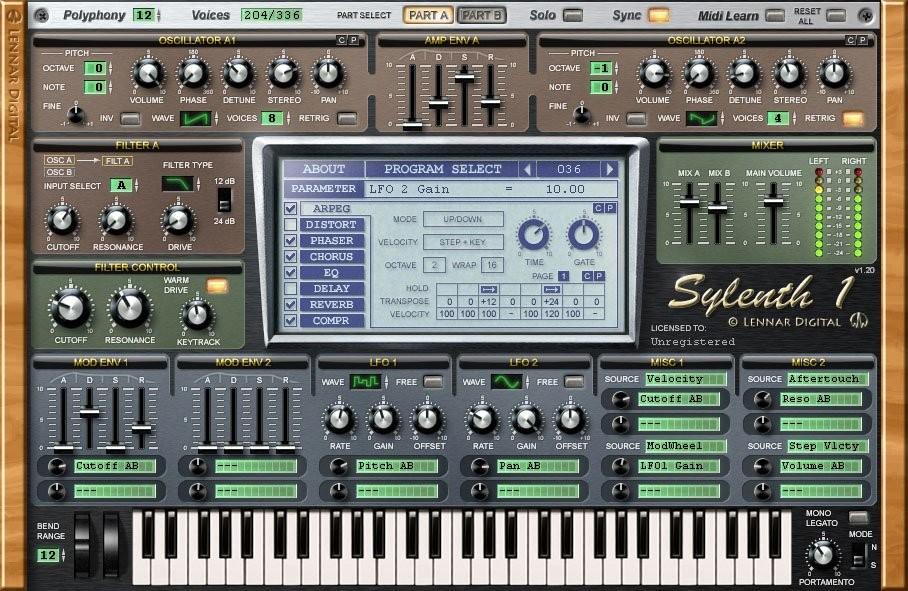Screen dimensions: 908x591
Task: Click the Oscillator A1 Volume knob
Action: 147,73
